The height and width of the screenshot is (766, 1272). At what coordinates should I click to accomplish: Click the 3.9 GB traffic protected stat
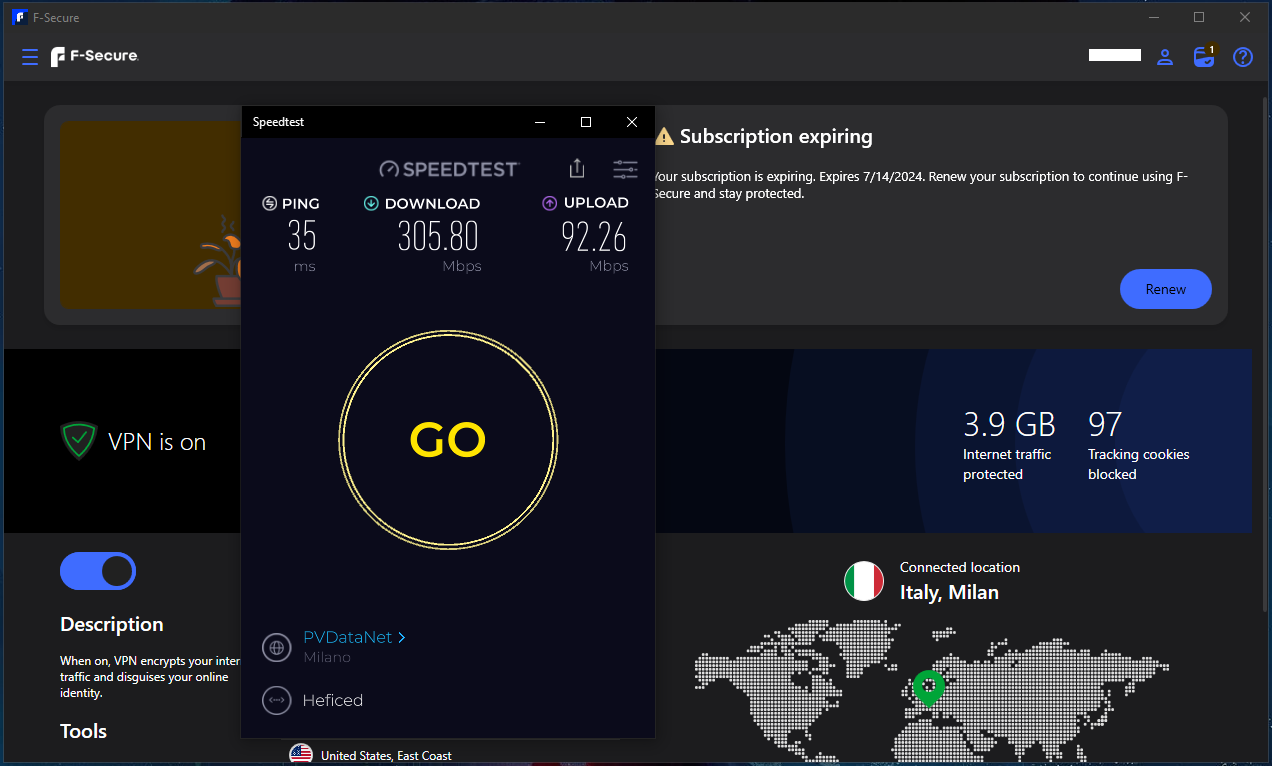[1009, 444]
